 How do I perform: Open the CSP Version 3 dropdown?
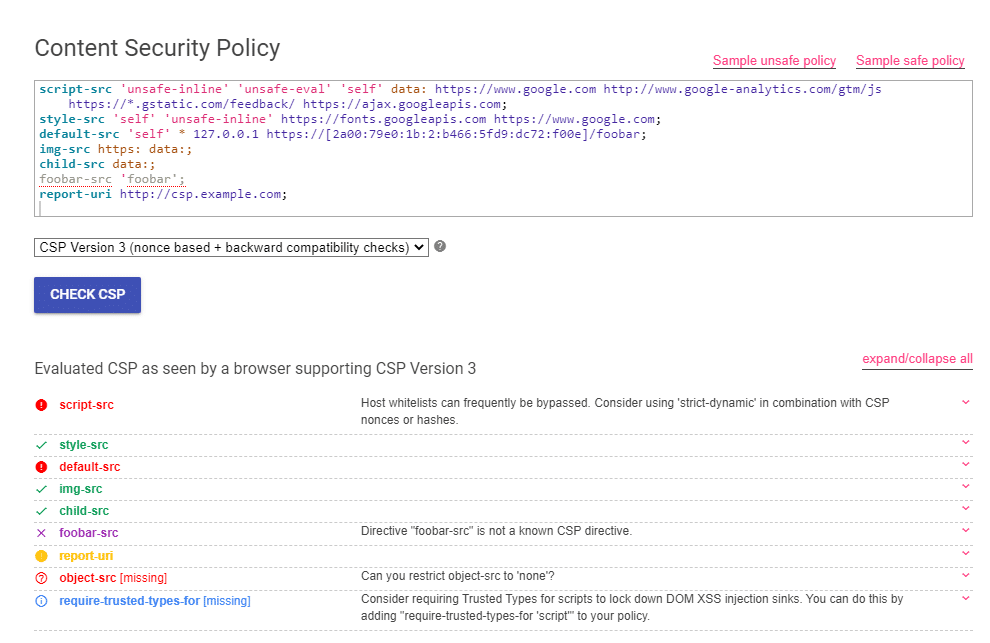[x=231, y=248]
